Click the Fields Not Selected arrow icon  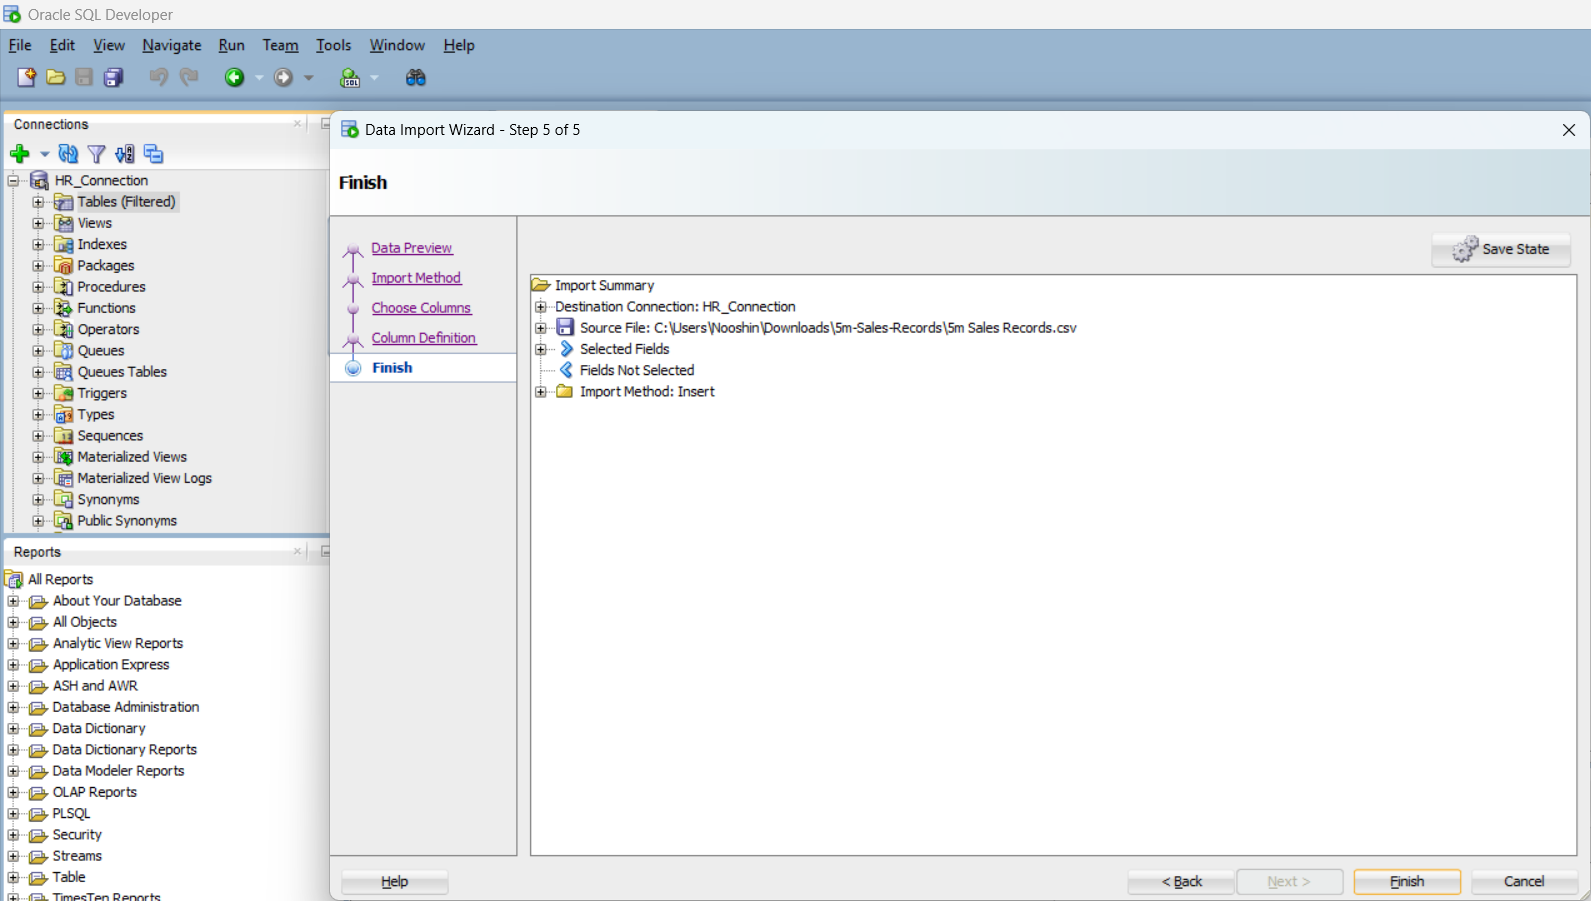(x=566, y=370)
